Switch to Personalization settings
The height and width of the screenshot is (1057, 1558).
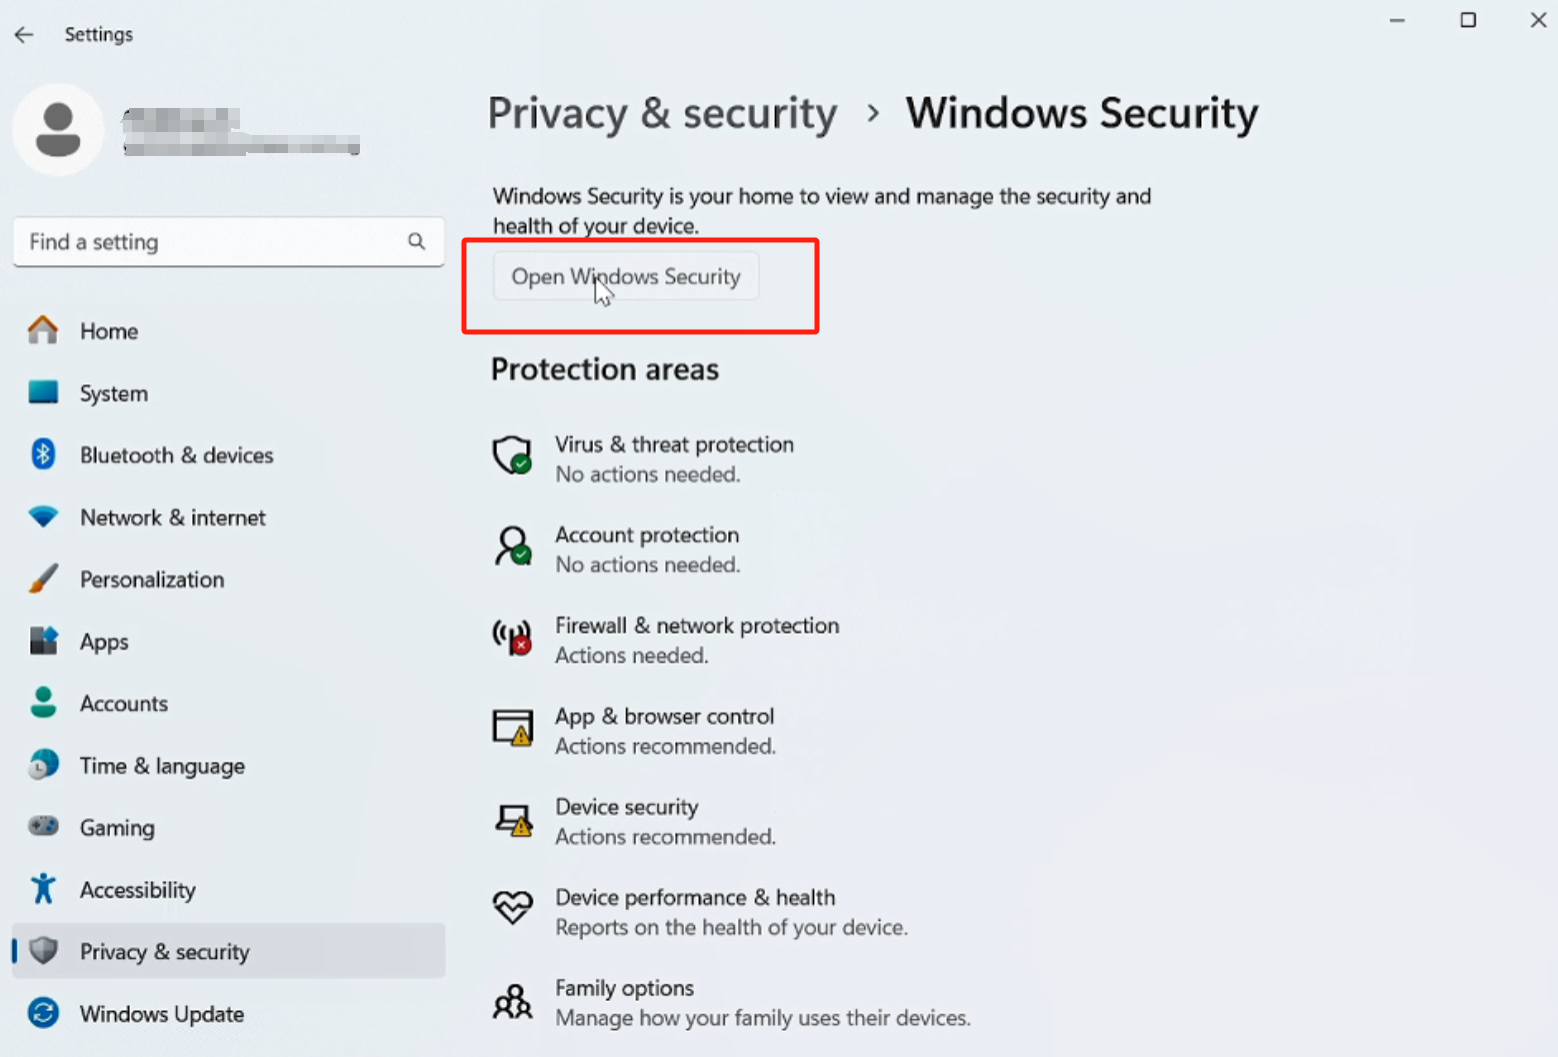tap(151, 579)
